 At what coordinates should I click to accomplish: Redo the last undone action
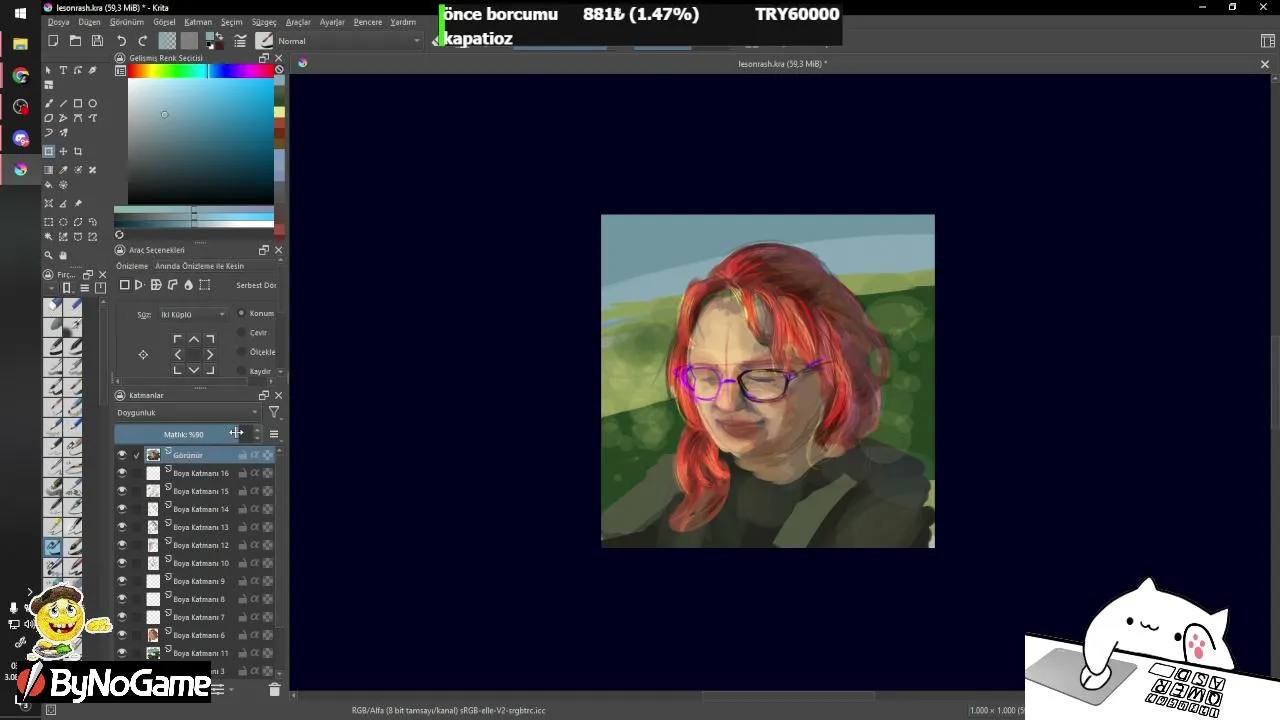pyautogui.click(x=142, y=41)
